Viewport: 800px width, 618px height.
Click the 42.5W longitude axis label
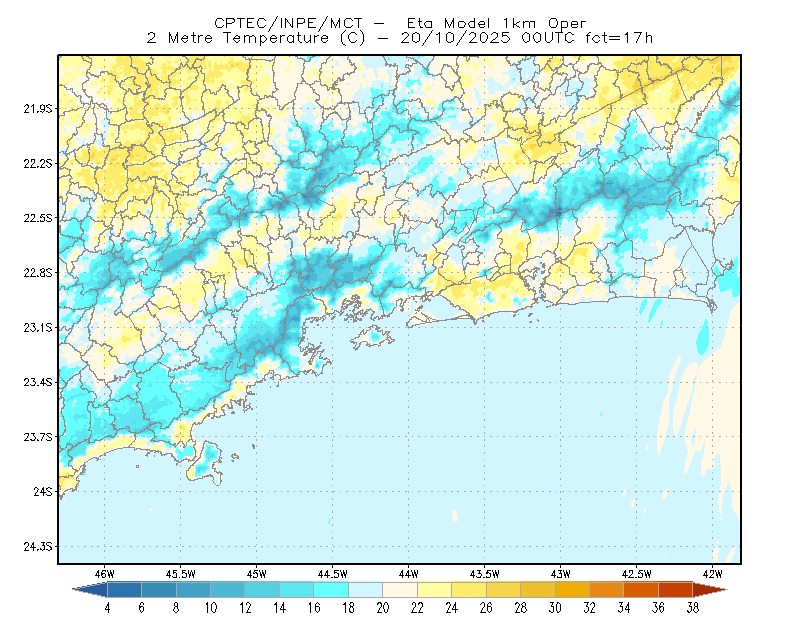coord(636,574)
